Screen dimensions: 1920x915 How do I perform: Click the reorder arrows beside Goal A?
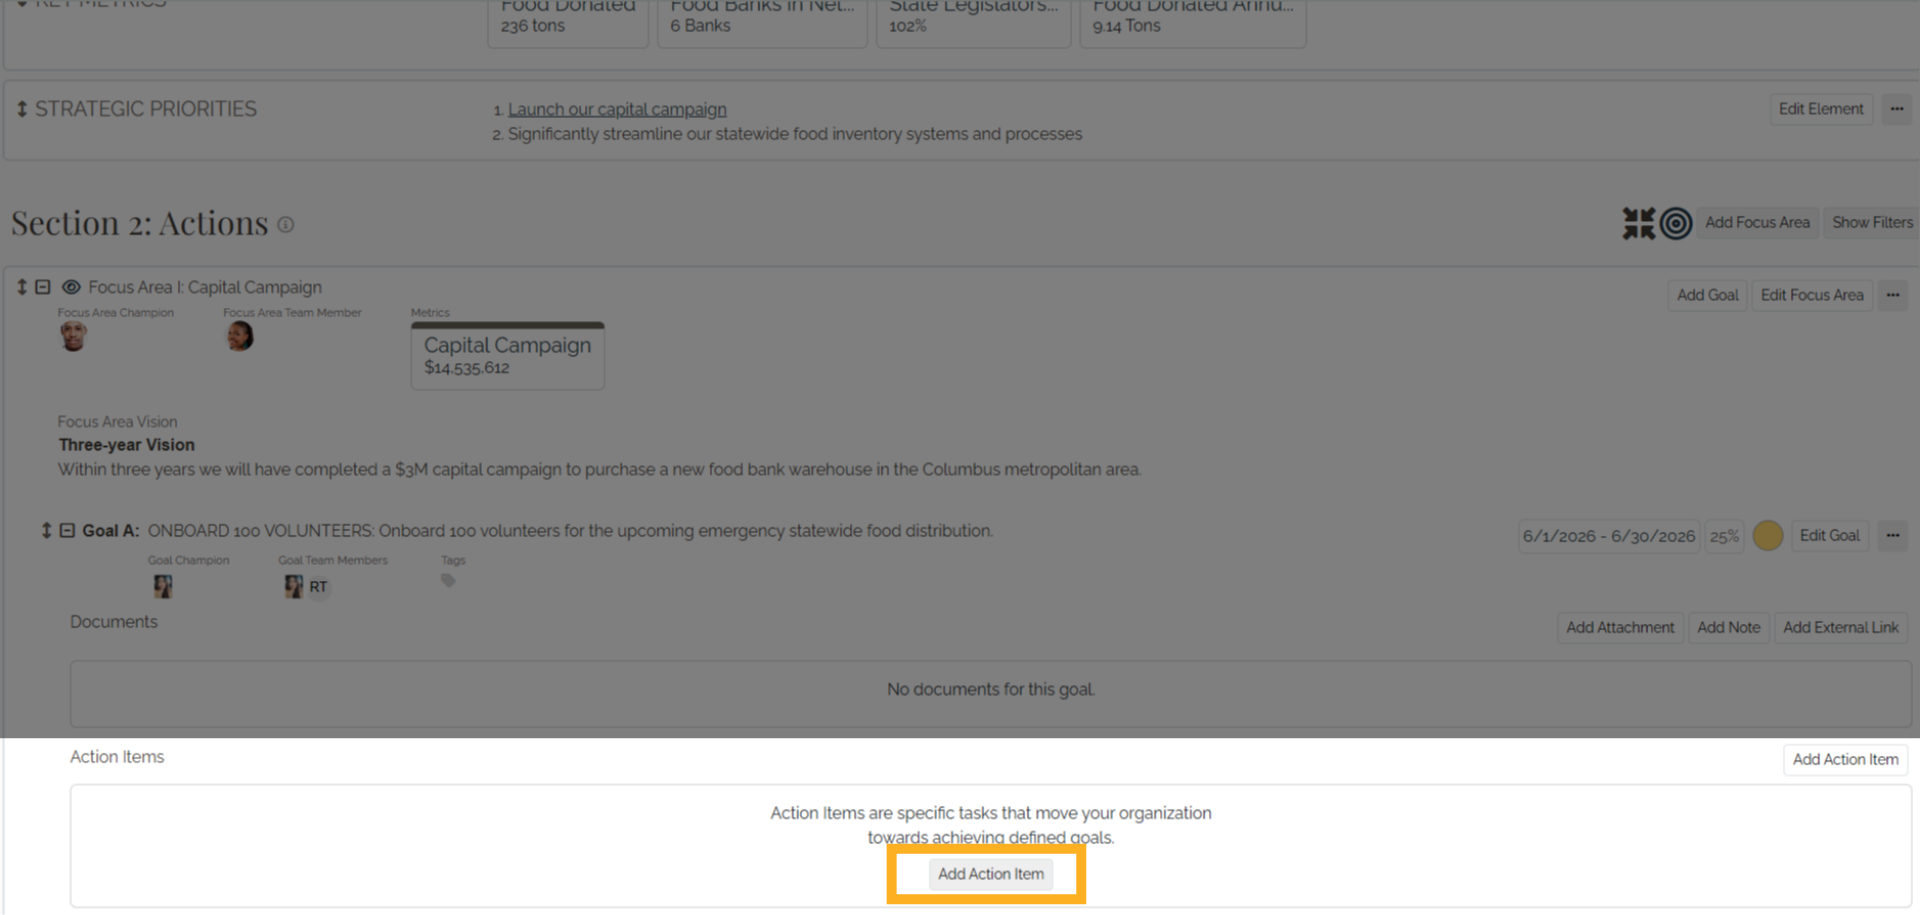tap(46, 531)
